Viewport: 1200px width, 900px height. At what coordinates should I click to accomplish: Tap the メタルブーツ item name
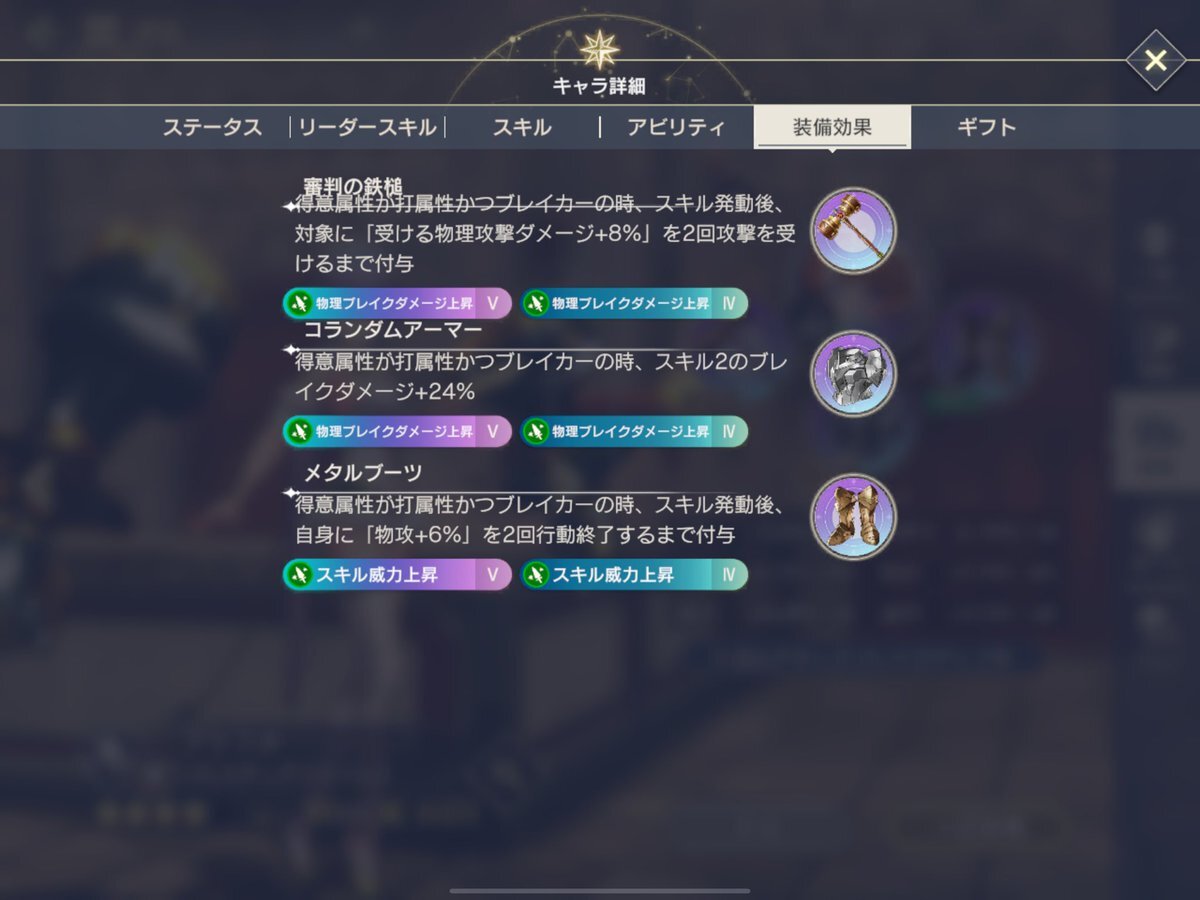tap(363, 472)
